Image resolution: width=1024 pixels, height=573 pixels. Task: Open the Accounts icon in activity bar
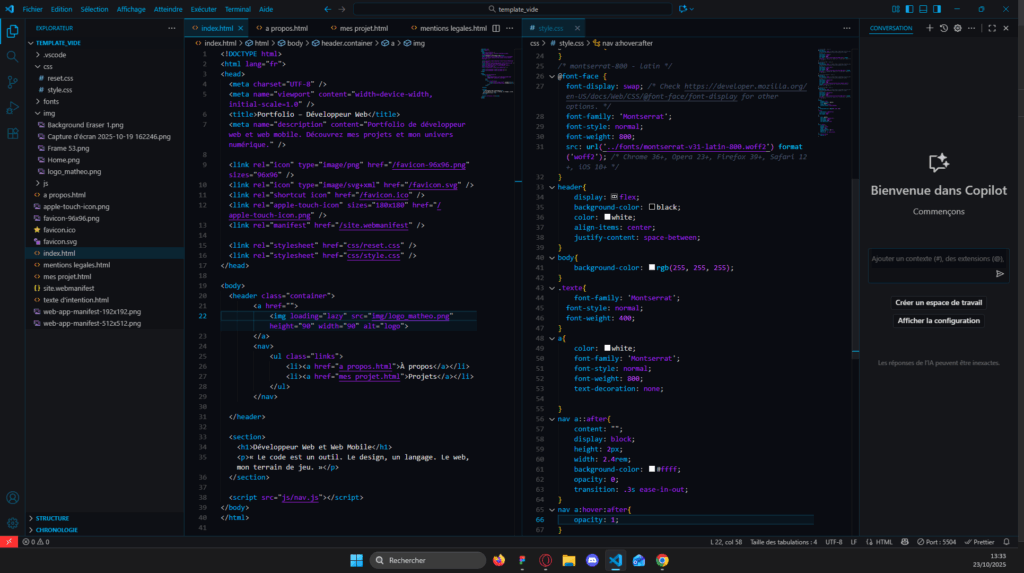pyautogui.click(x=12, y=497)
